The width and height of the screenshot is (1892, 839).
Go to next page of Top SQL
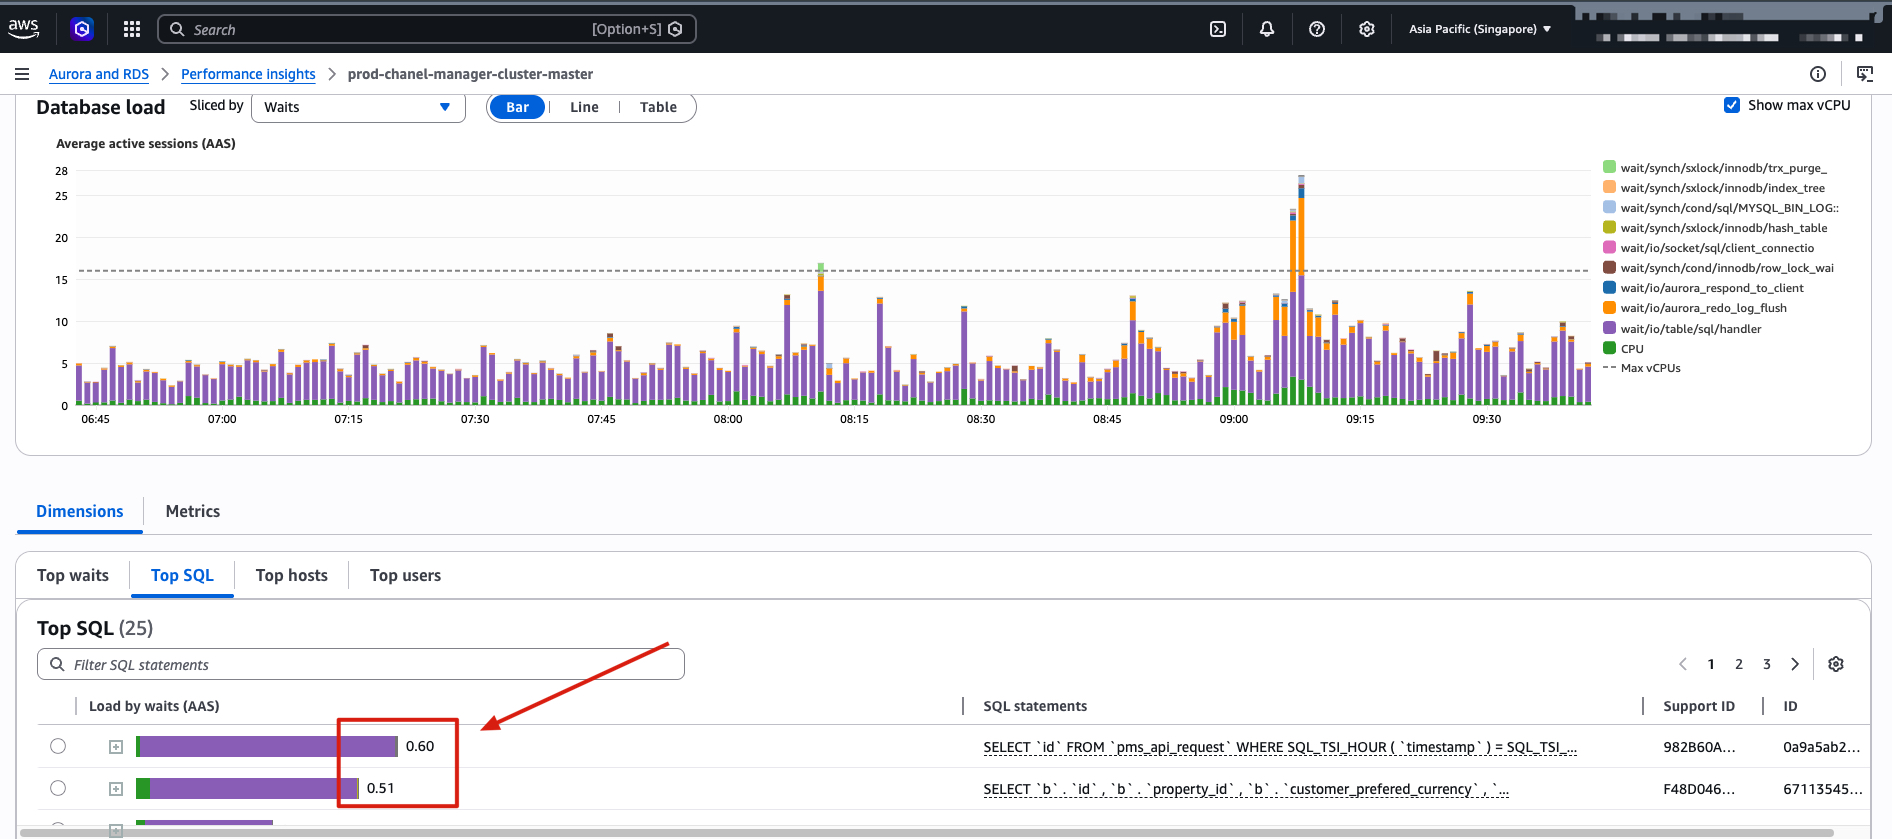coord(1795,664)
